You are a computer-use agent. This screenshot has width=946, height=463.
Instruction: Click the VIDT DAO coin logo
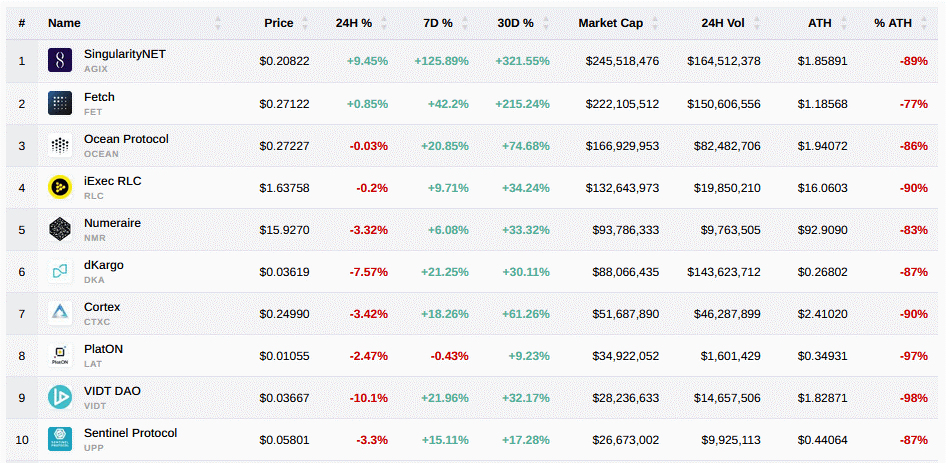click(60, 397)
